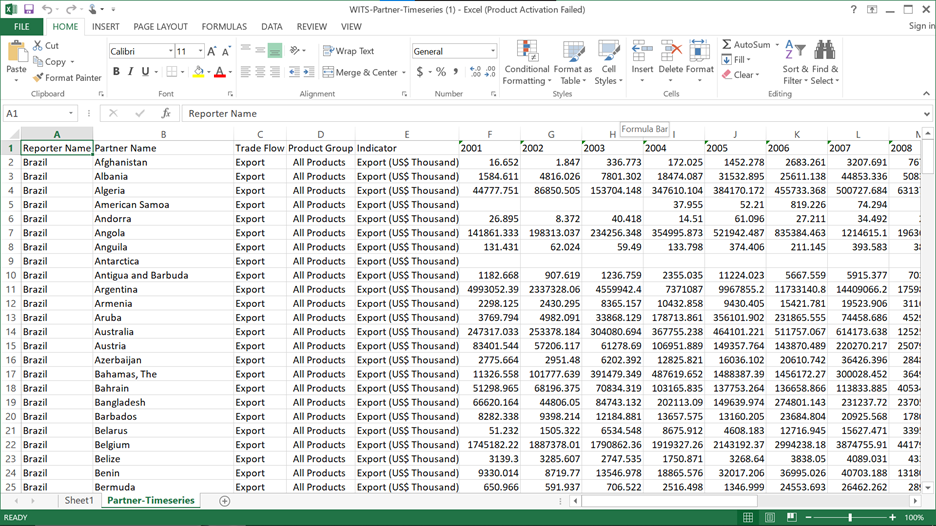Toggle Italic text formatting

(x=131, y=72)
